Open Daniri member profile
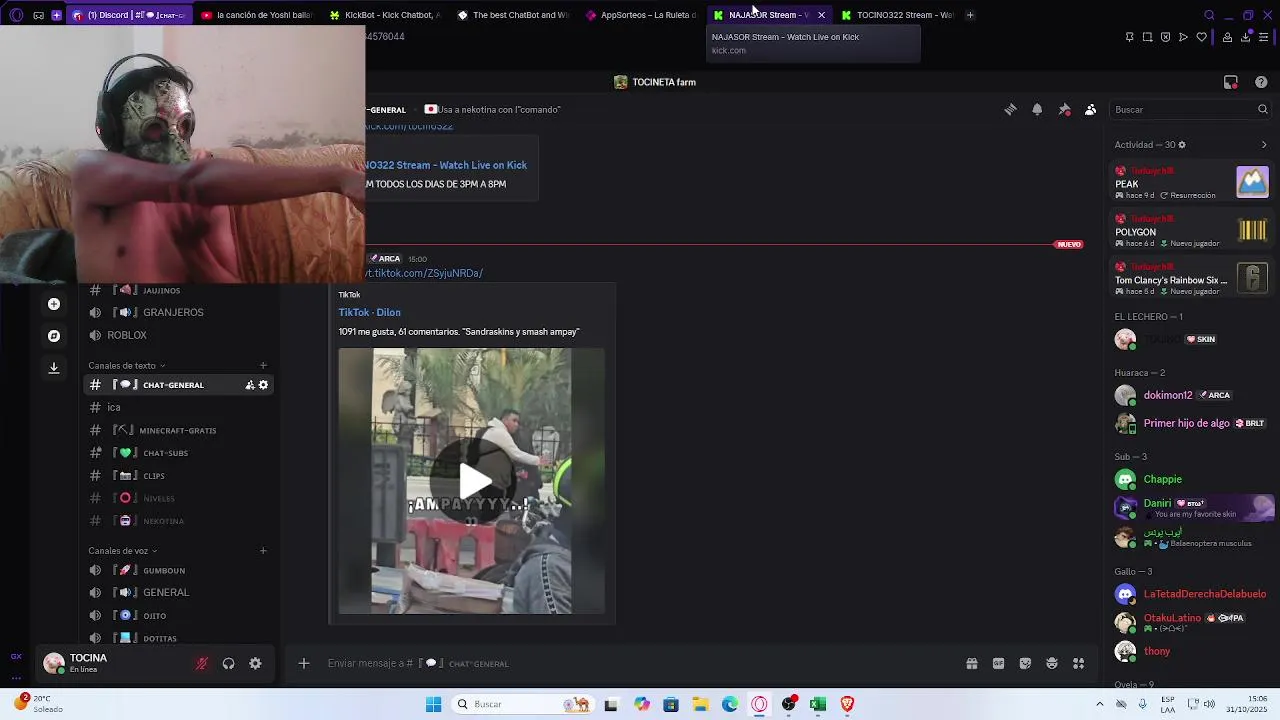 click(x=1191, y=508)
